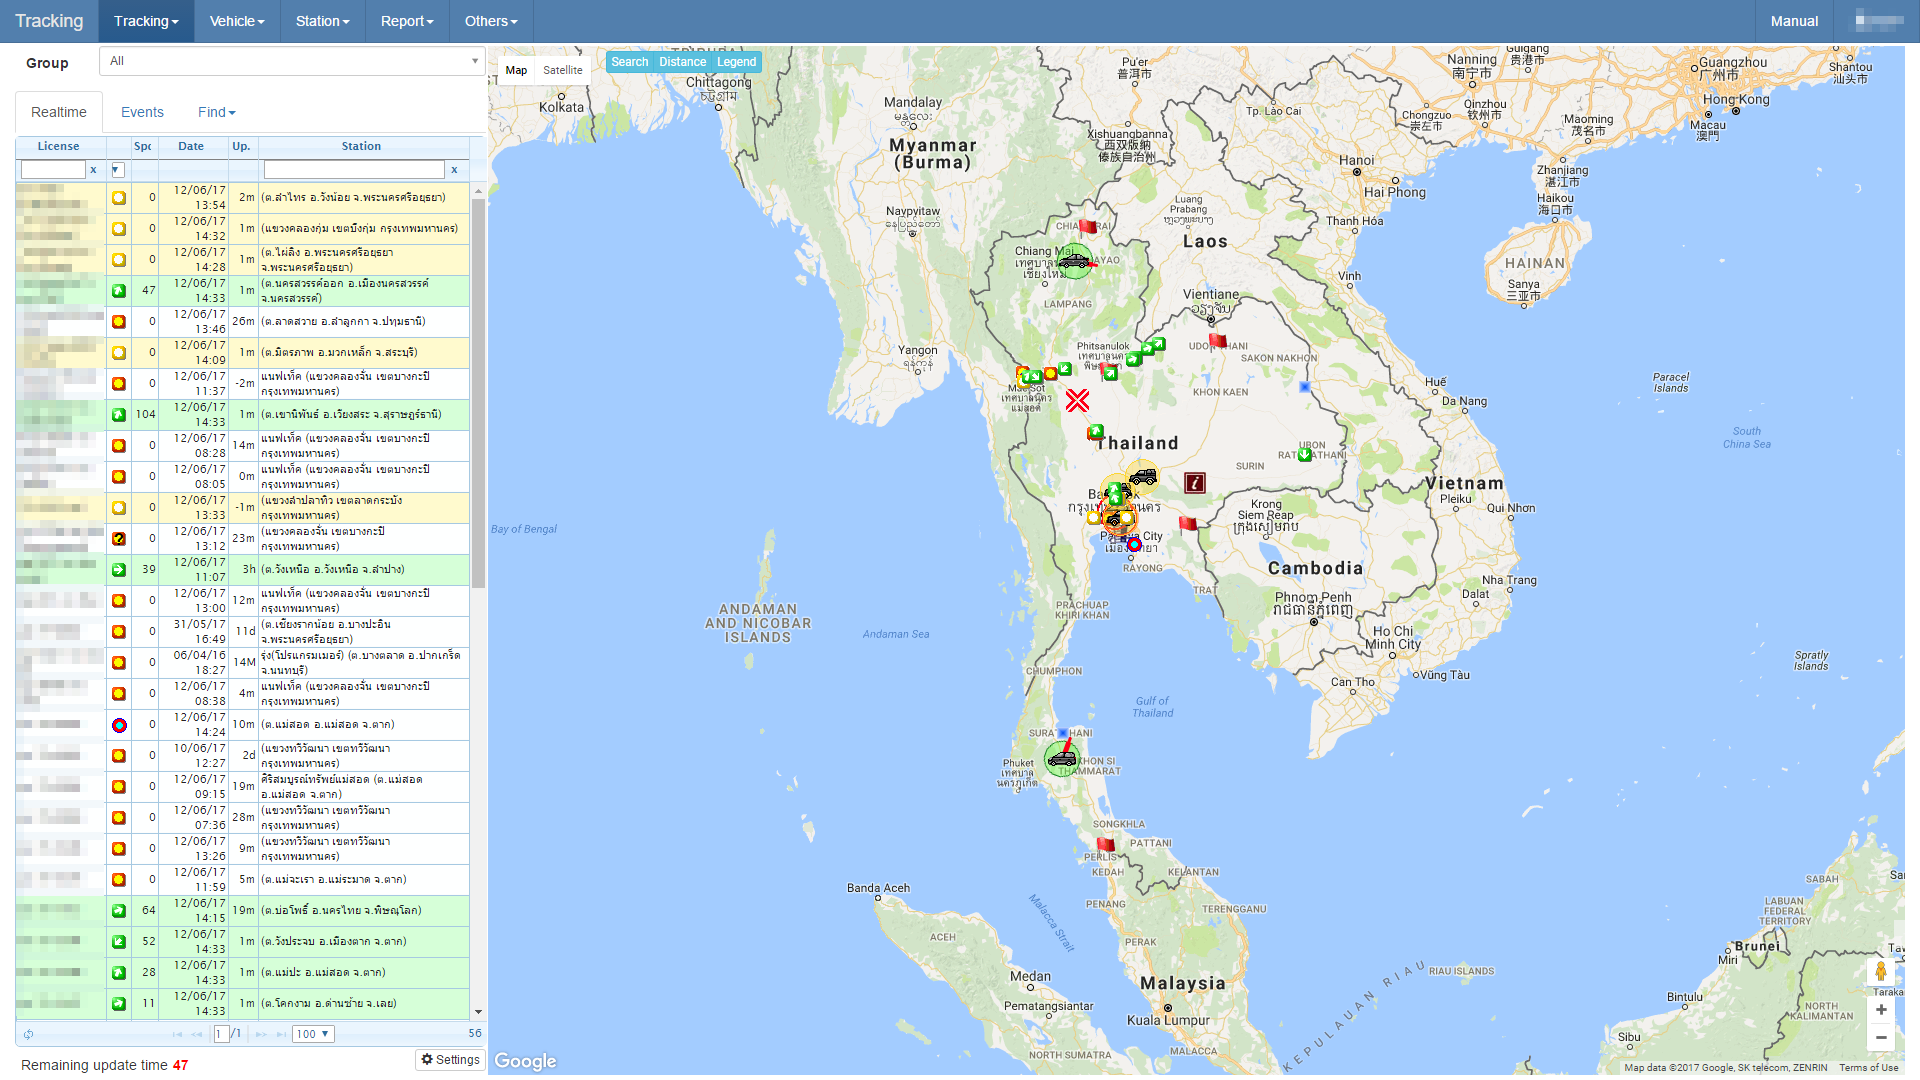Click the red X marker on map
This screenshot has height=1080, width=1920.
pyautogui.click(x=1077, y=401)
